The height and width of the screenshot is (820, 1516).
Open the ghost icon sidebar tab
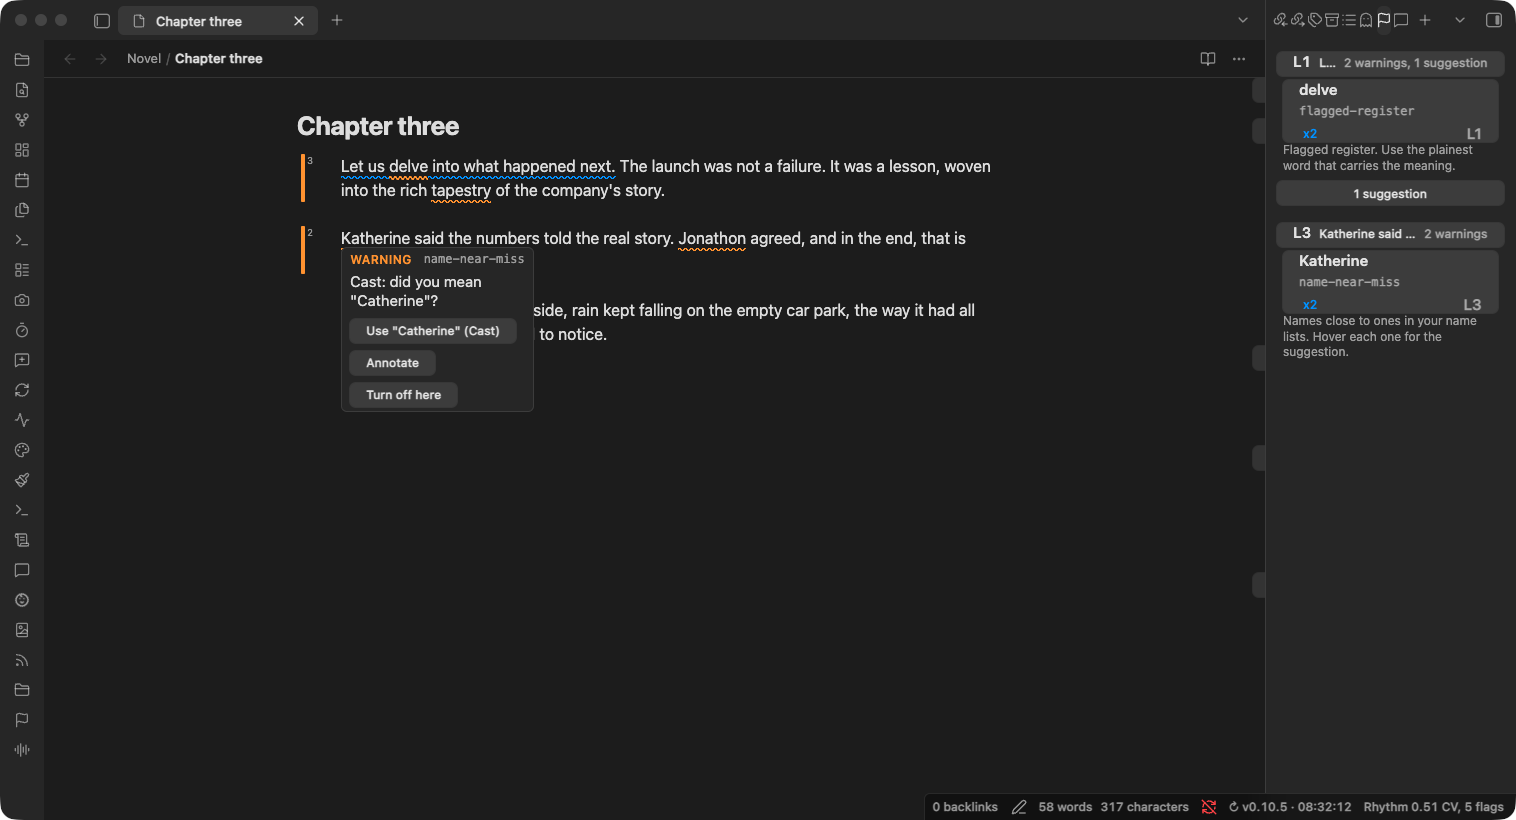1366,20
